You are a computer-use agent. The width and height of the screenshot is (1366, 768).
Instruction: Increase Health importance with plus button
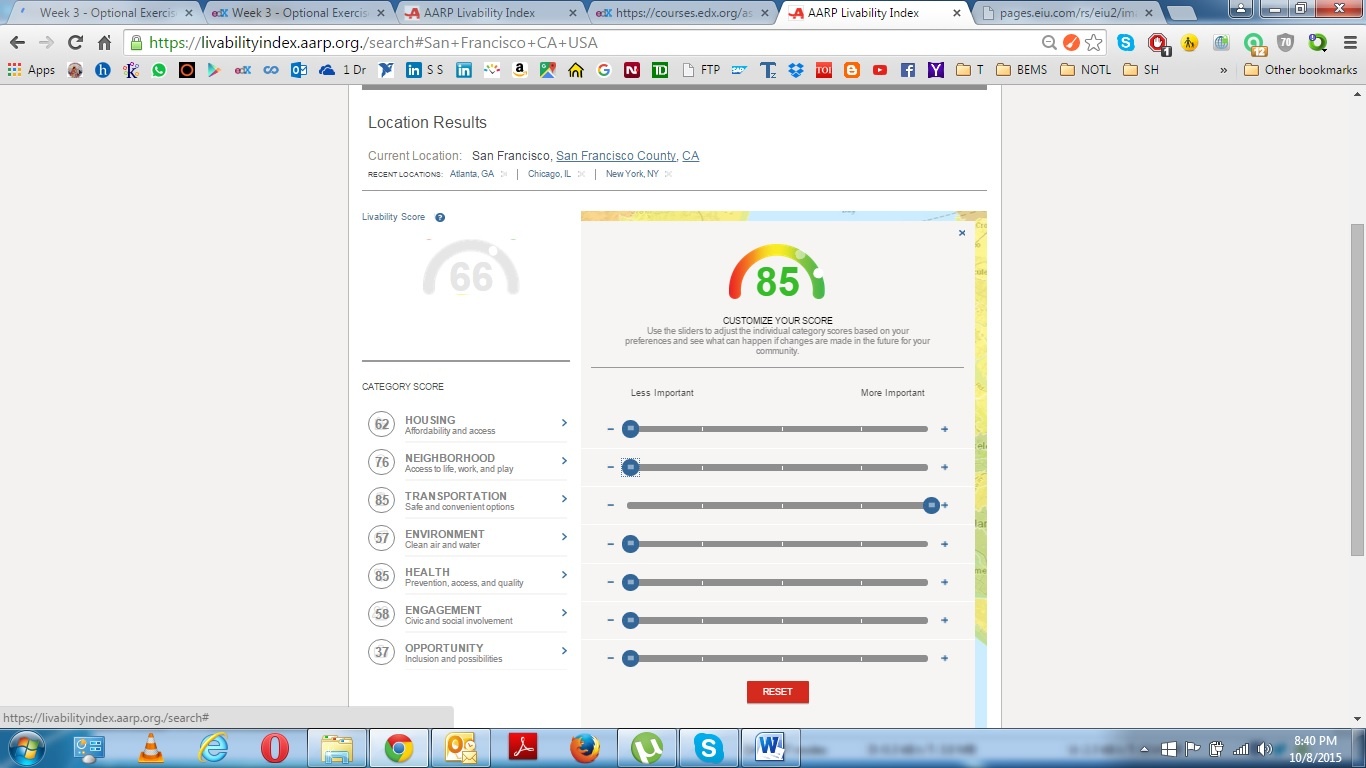(944, 582)
